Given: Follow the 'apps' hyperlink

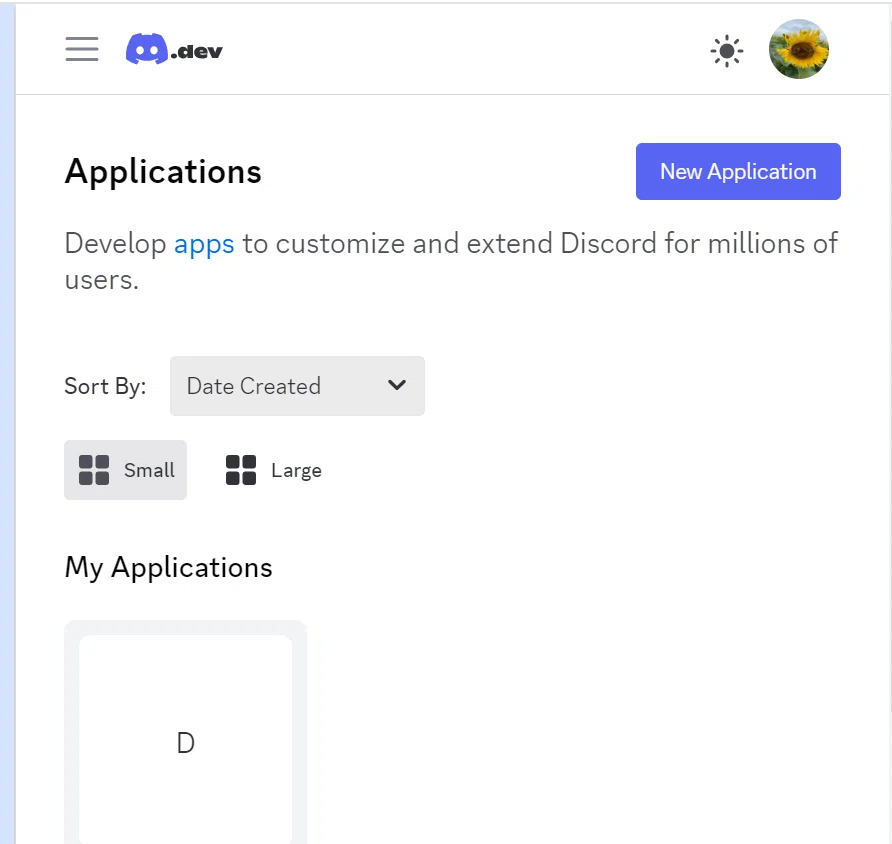Looking at the screenshot, I should click(x=204, y=244).
